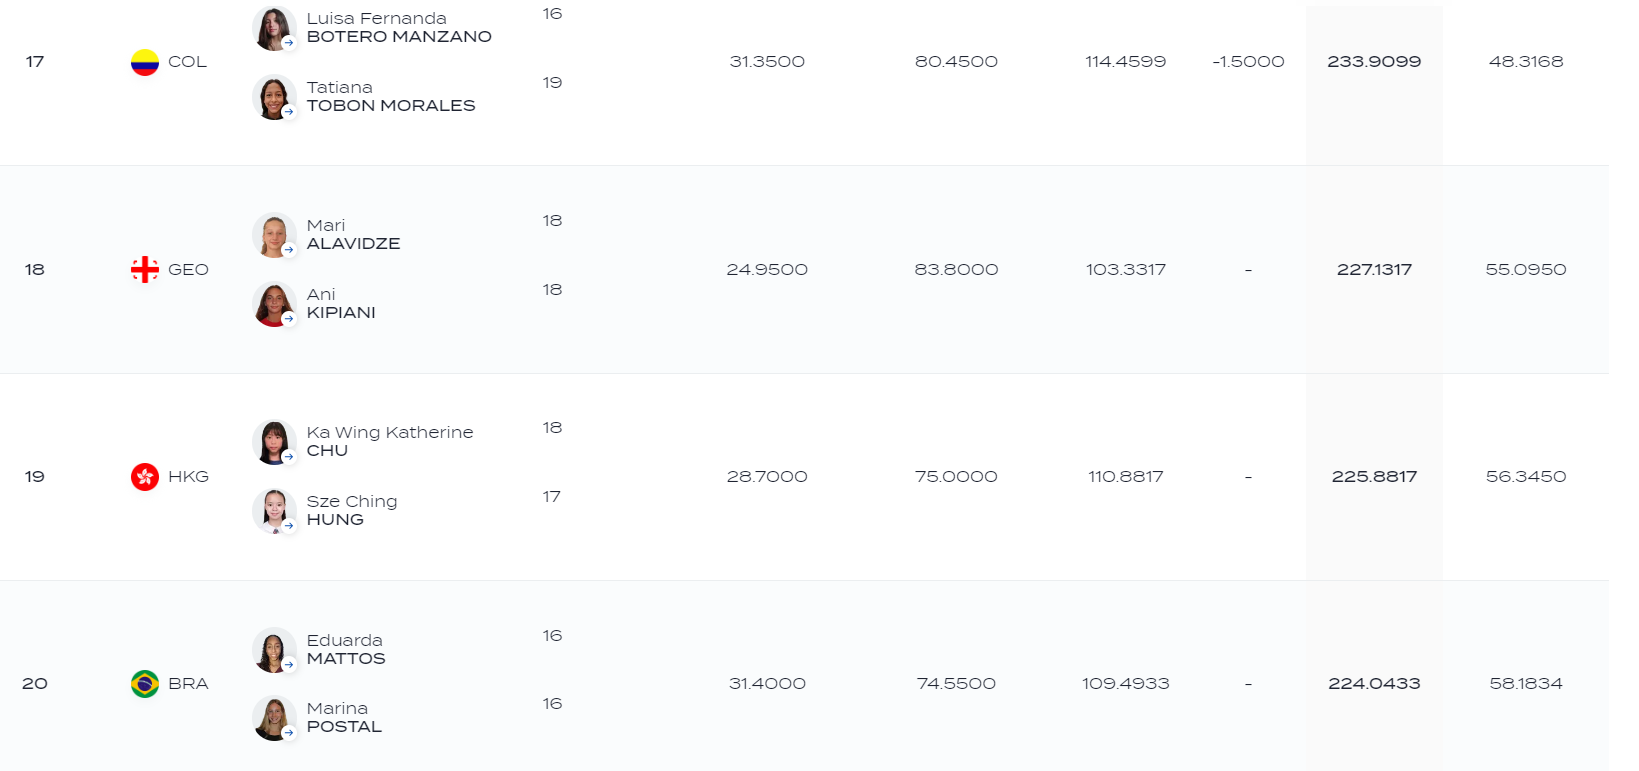Click the Georgia flag icon
Screen dimensions: 1639x771
(x=145, y=270)
